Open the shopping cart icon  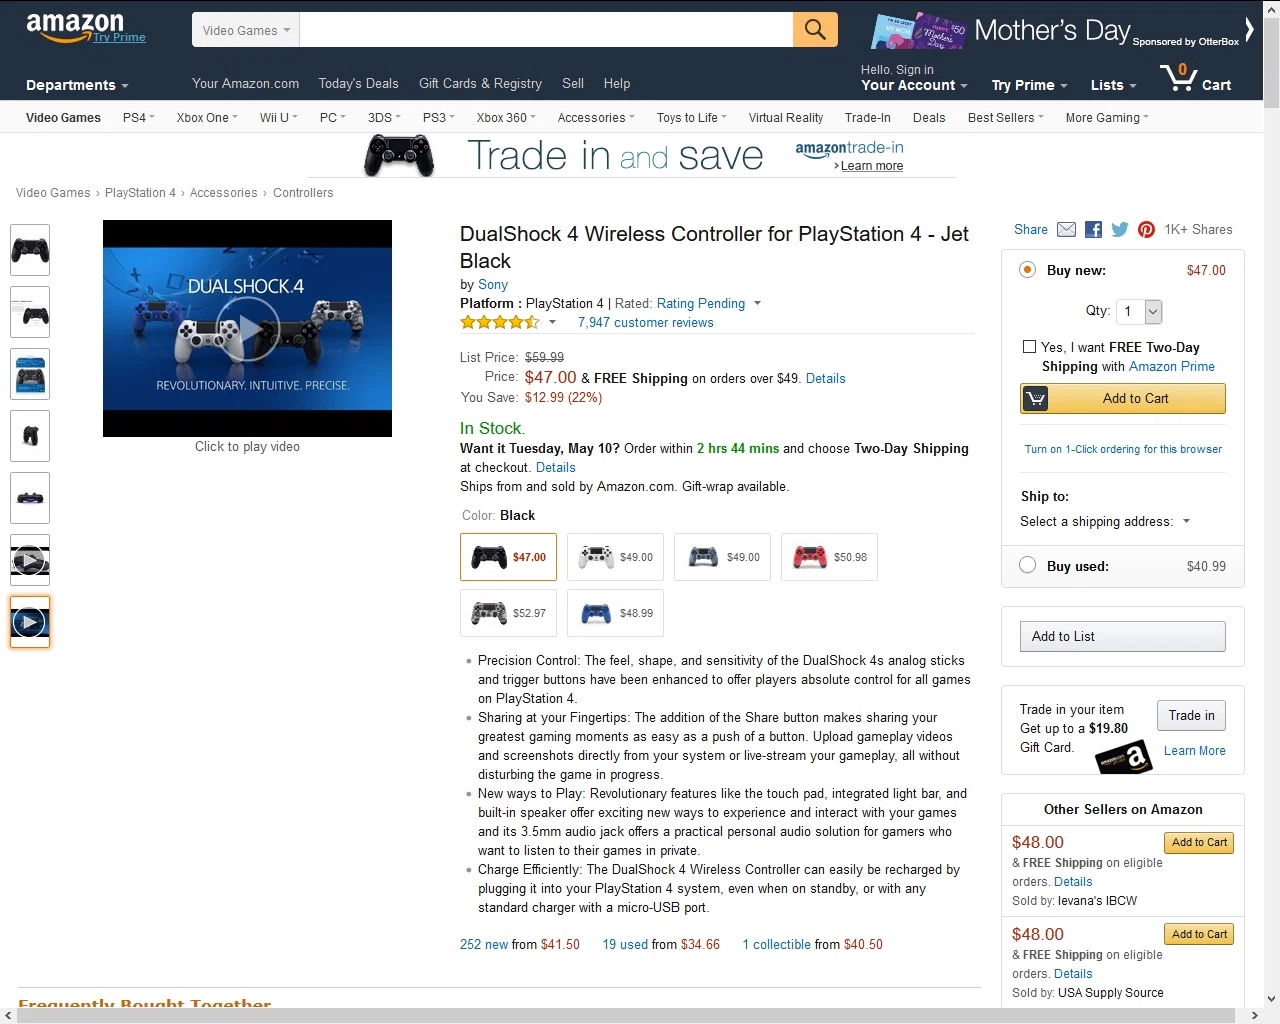[1196, 78]
